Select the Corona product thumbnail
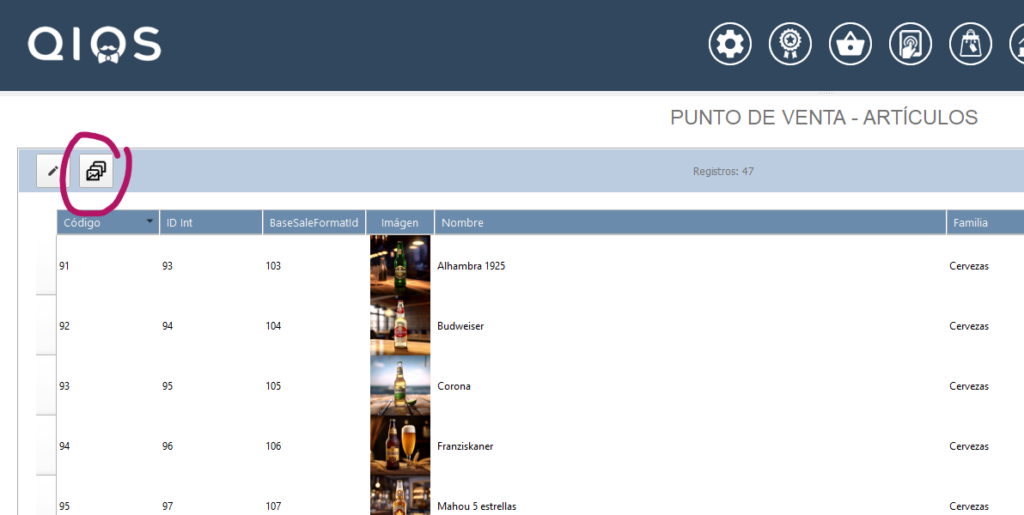 click(400, 386)
